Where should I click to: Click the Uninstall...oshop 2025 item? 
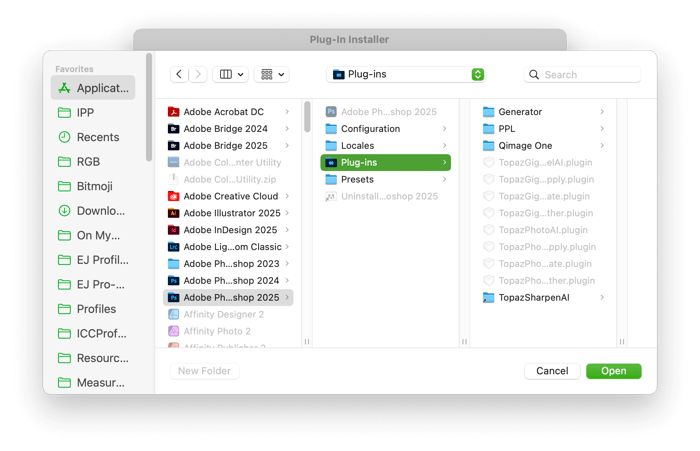(x=386, y=196)
